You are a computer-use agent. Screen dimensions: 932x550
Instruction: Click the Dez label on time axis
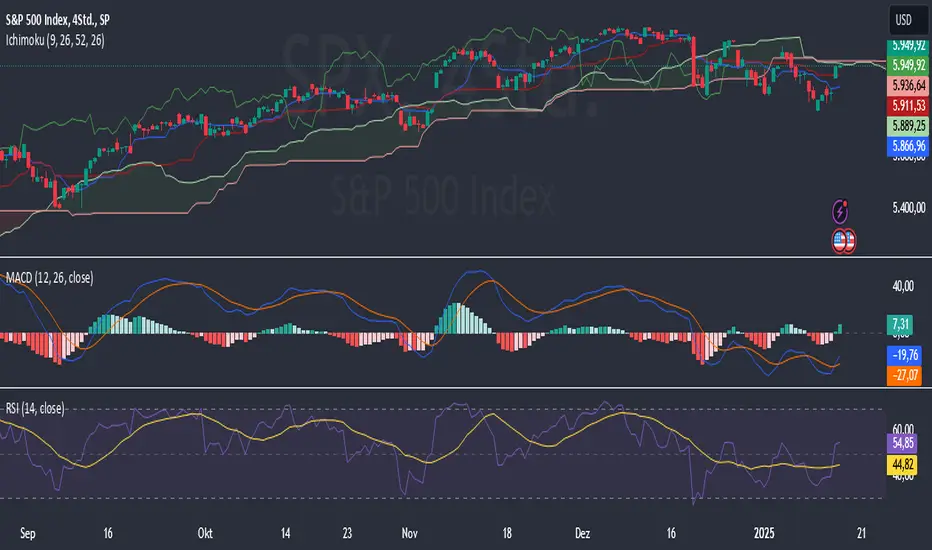(x=582, y=533)
